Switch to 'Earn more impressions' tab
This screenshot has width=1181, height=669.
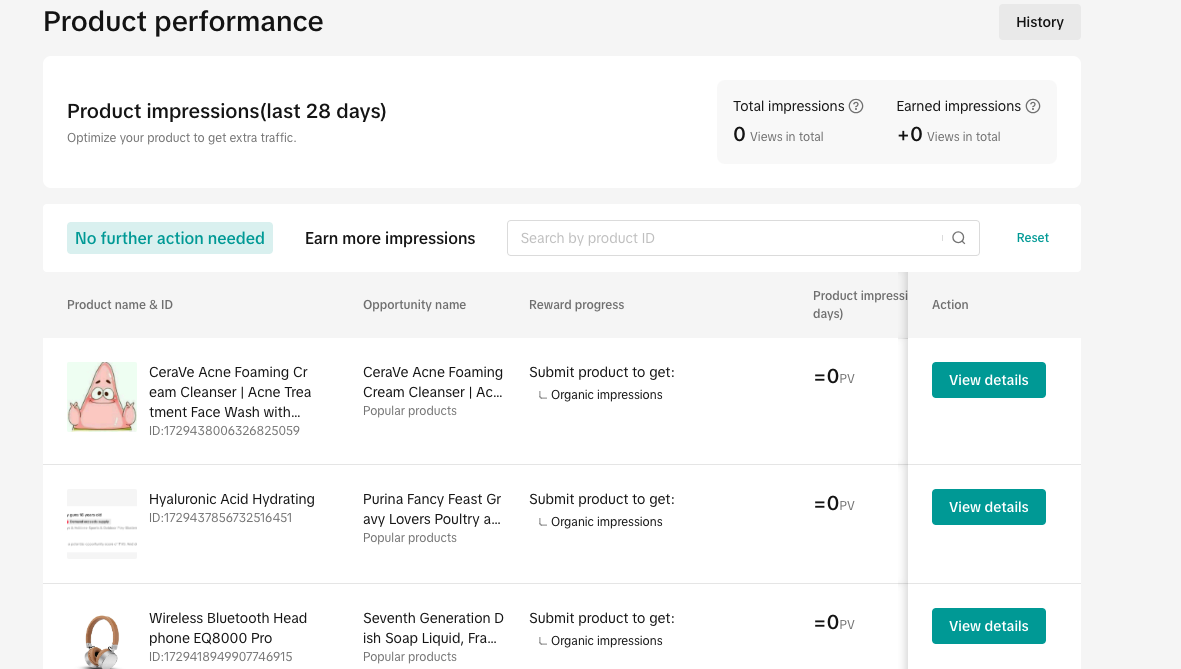tap(390, 238)
